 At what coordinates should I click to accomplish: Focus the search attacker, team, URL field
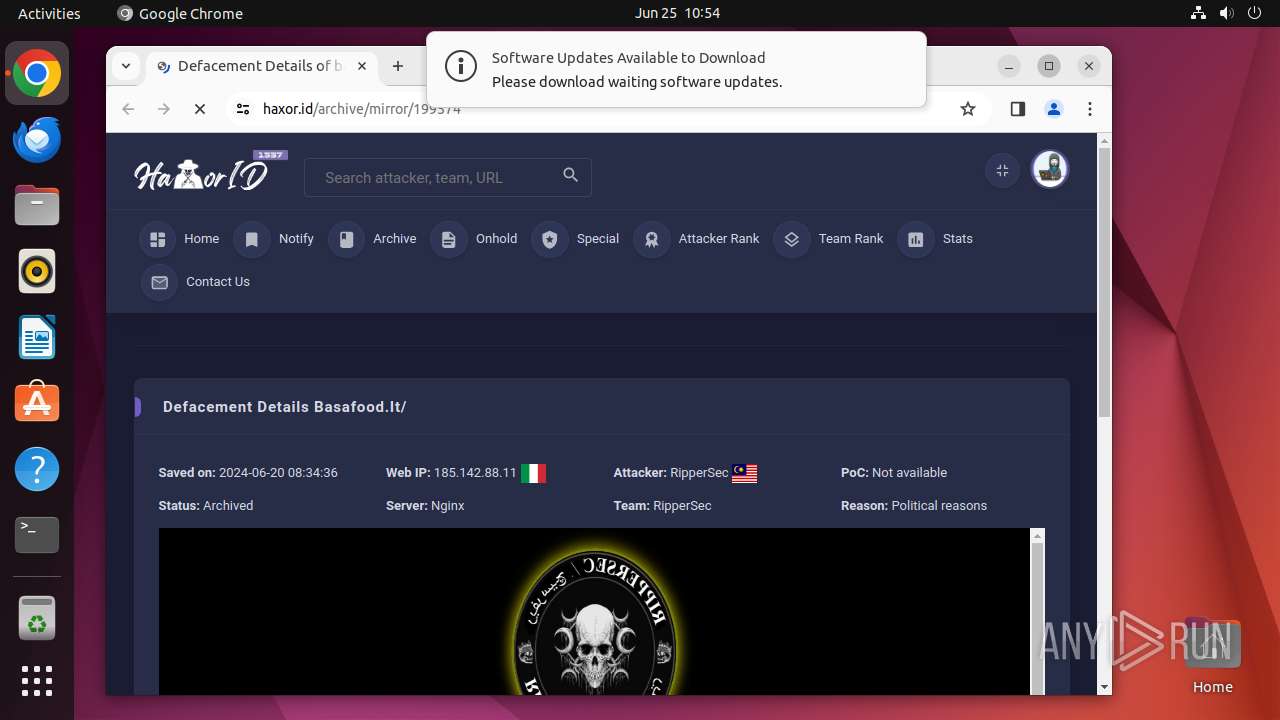coord(448,178)
